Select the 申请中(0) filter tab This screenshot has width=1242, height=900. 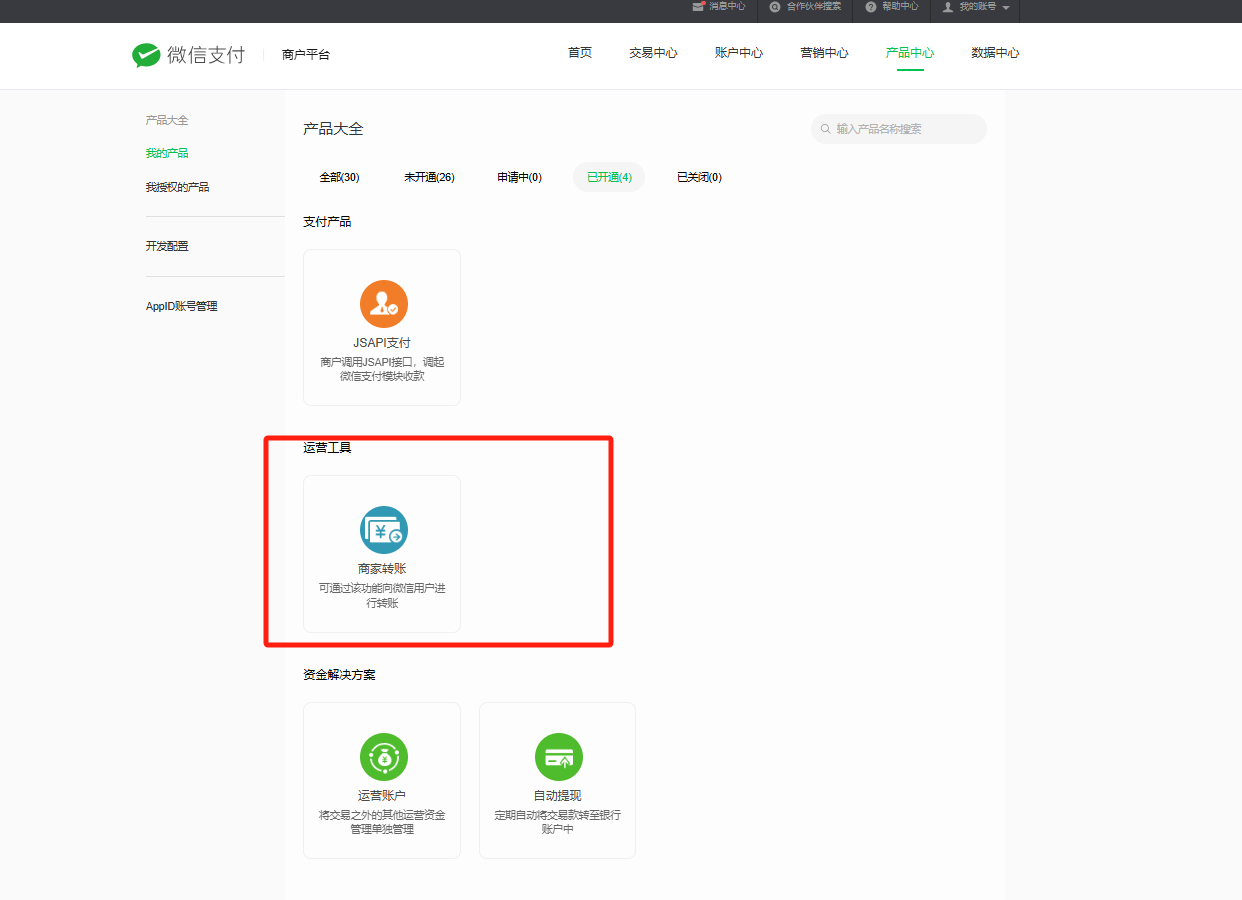(x=519, y=177)
